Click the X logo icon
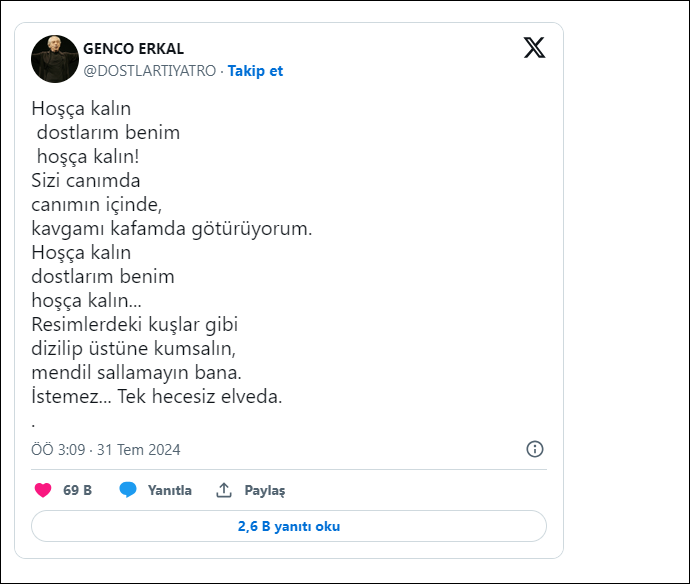Screen dimensions: 690x584 534,47
